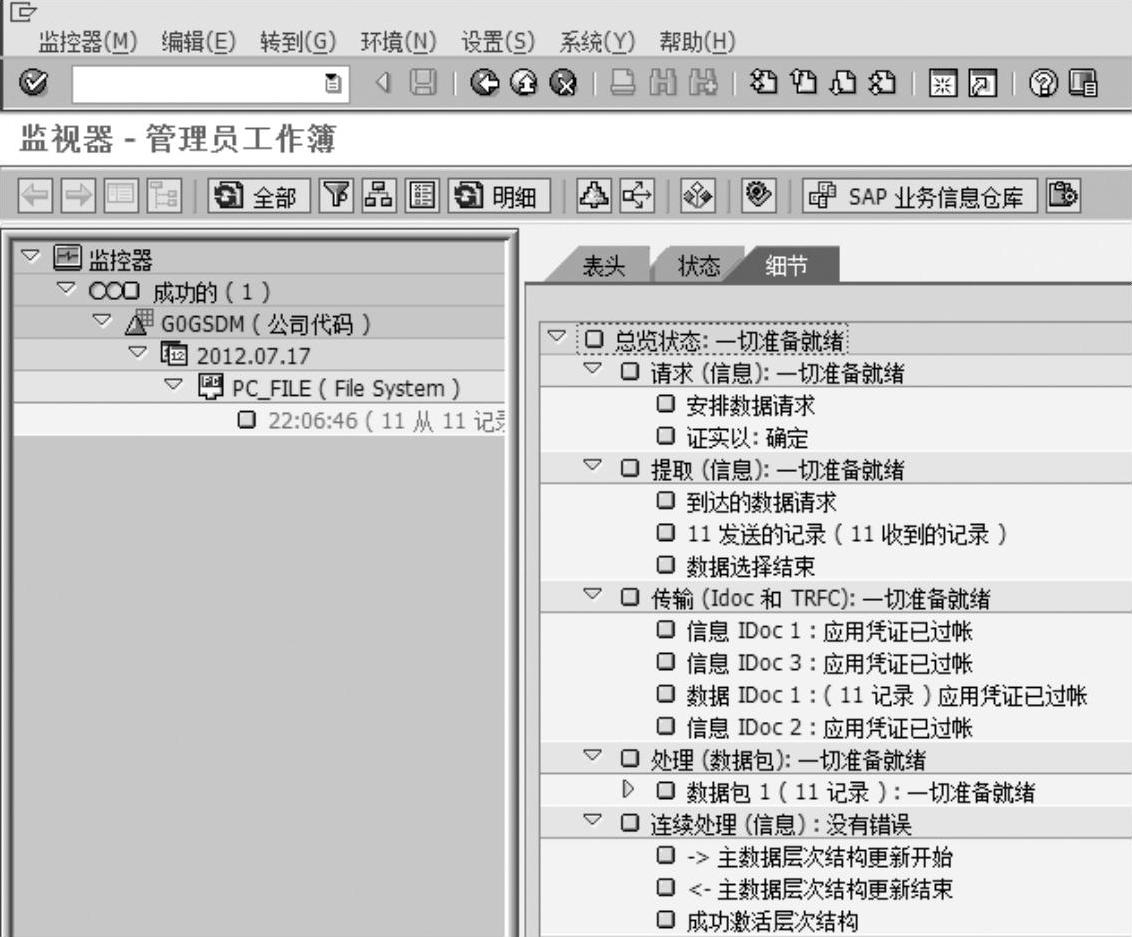Screen dimensions: 1132x937
Task: Expand the 数据包 1 ( 11 记录 ) node
Action: (628, 789)
